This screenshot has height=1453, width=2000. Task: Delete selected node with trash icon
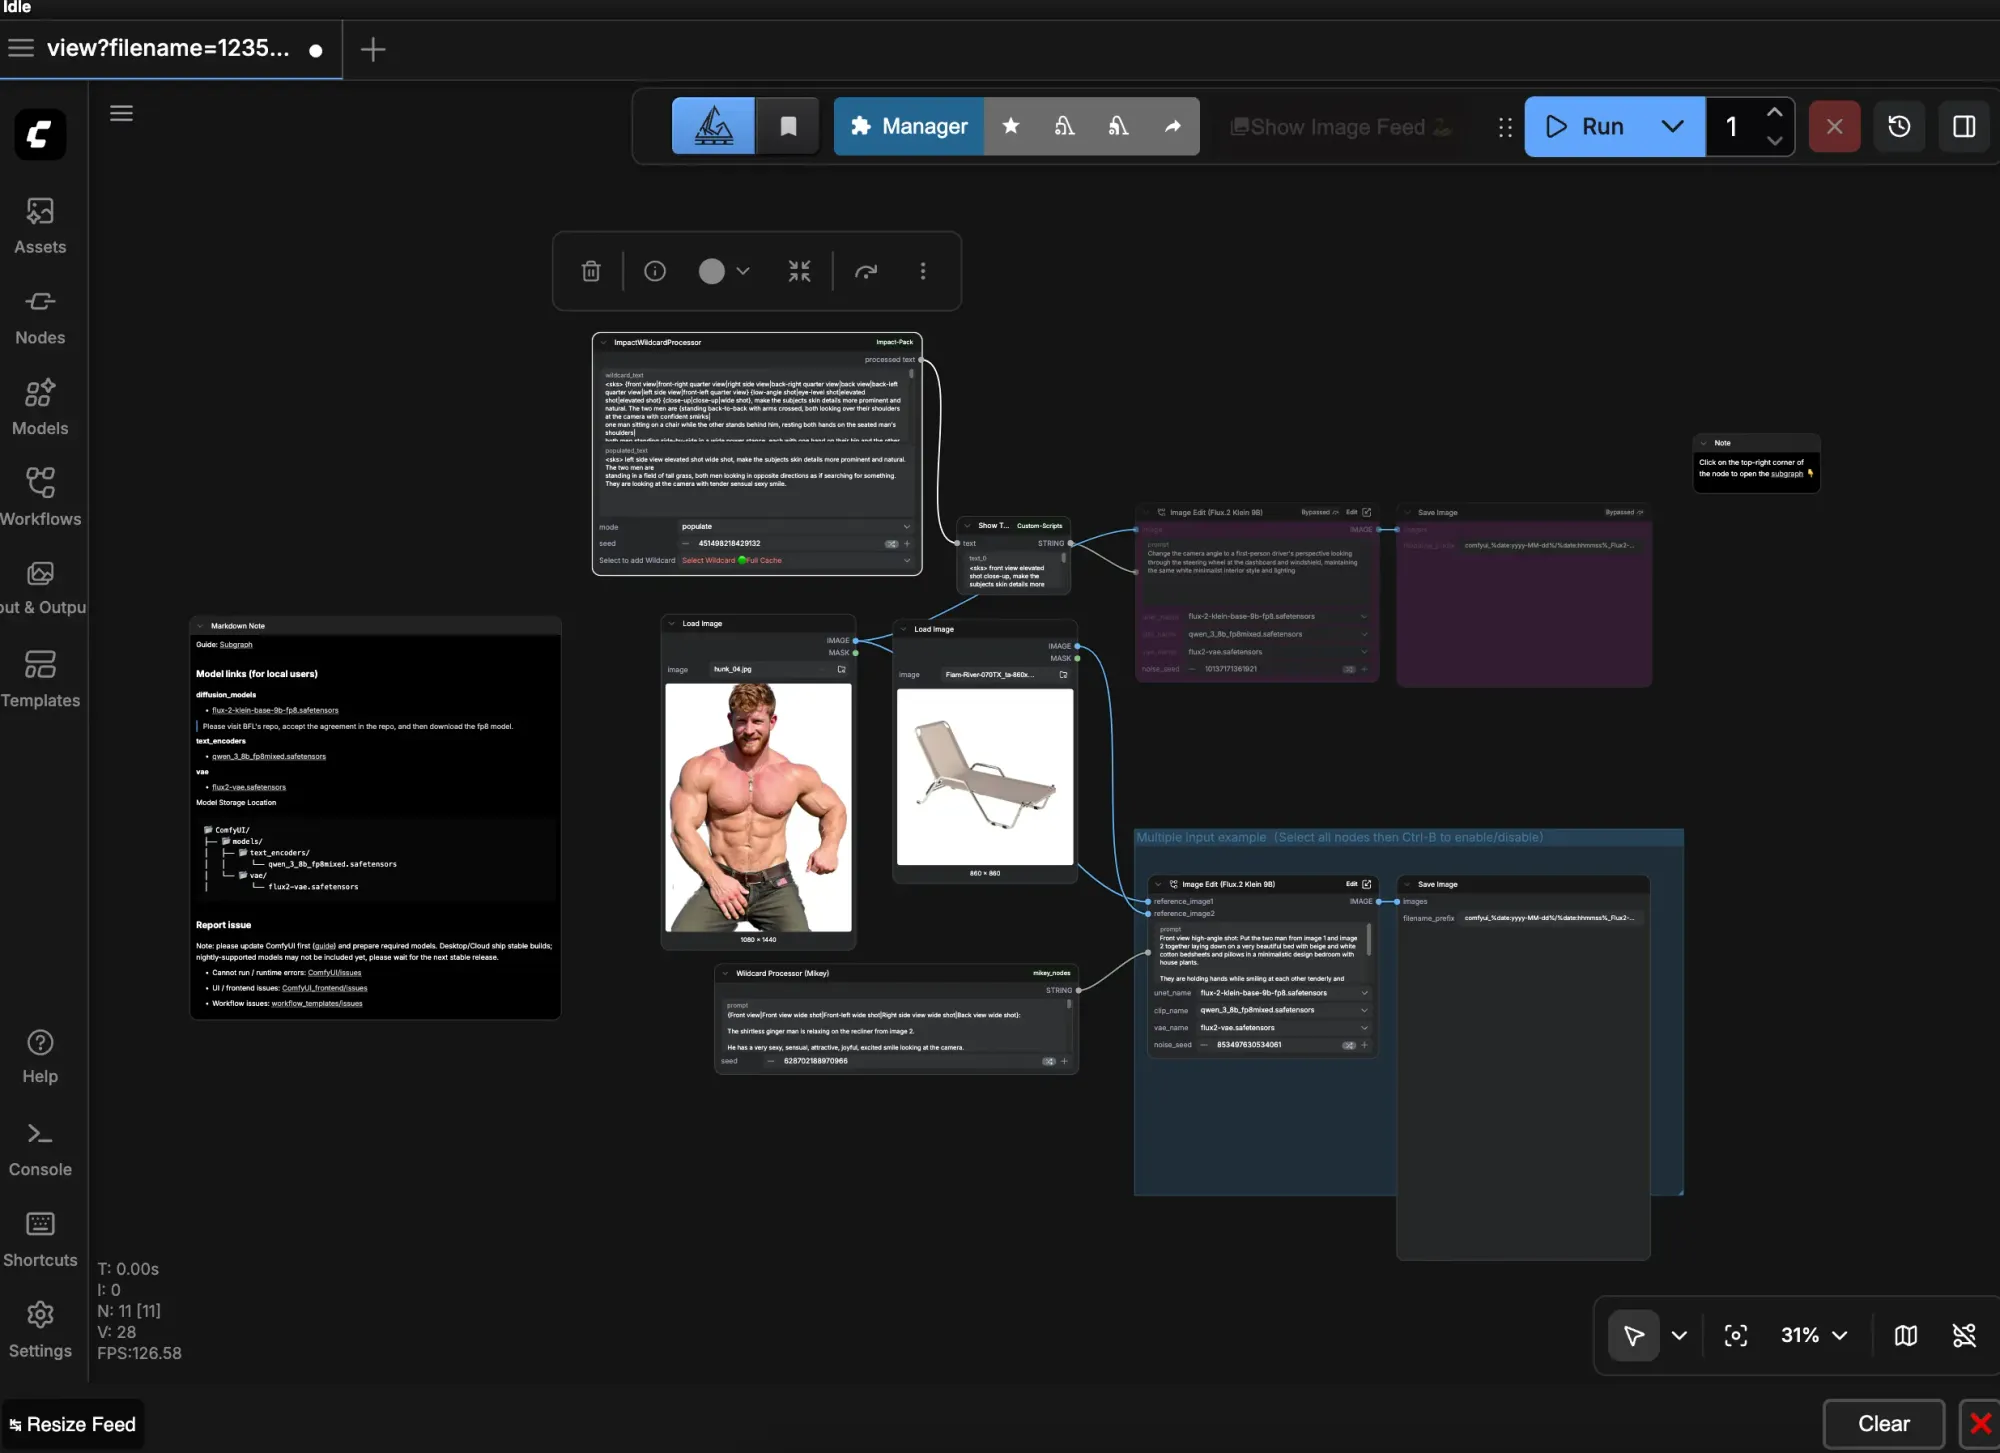coord(591,271)
